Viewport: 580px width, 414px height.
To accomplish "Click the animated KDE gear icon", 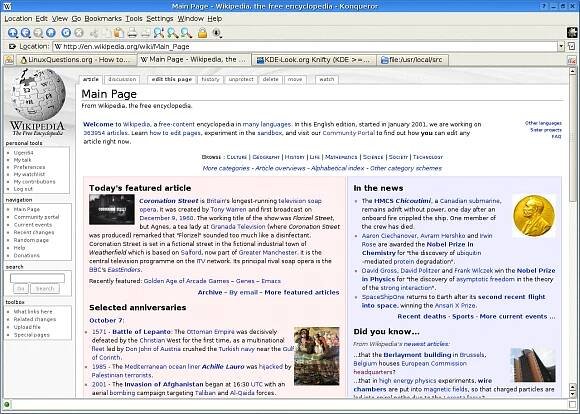I will pyautogui.click(x=572, y=33).
